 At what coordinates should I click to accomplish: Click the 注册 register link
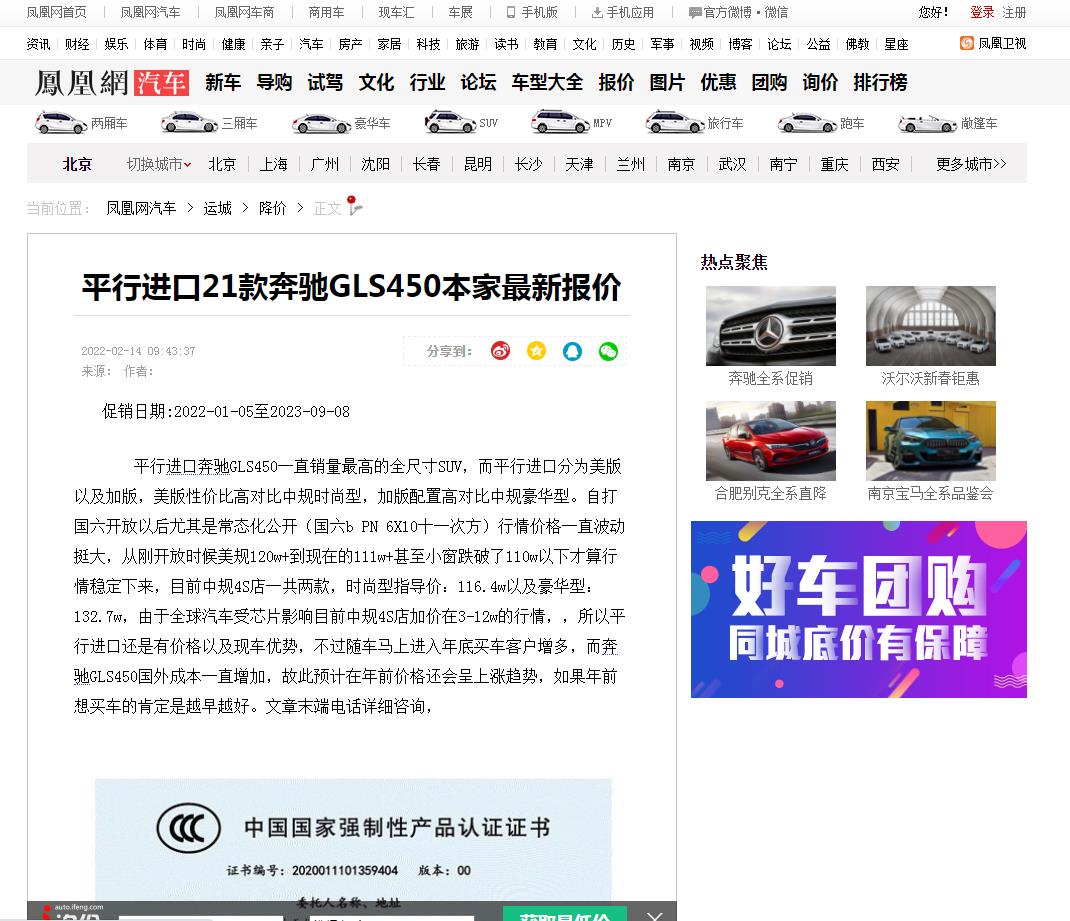point(1014,12)
